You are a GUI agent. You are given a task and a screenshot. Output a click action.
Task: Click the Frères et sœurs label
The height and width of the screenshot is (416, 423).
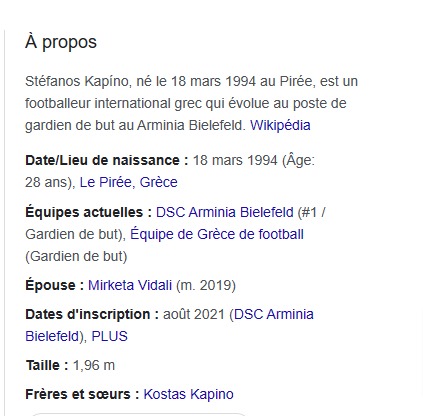82,394
